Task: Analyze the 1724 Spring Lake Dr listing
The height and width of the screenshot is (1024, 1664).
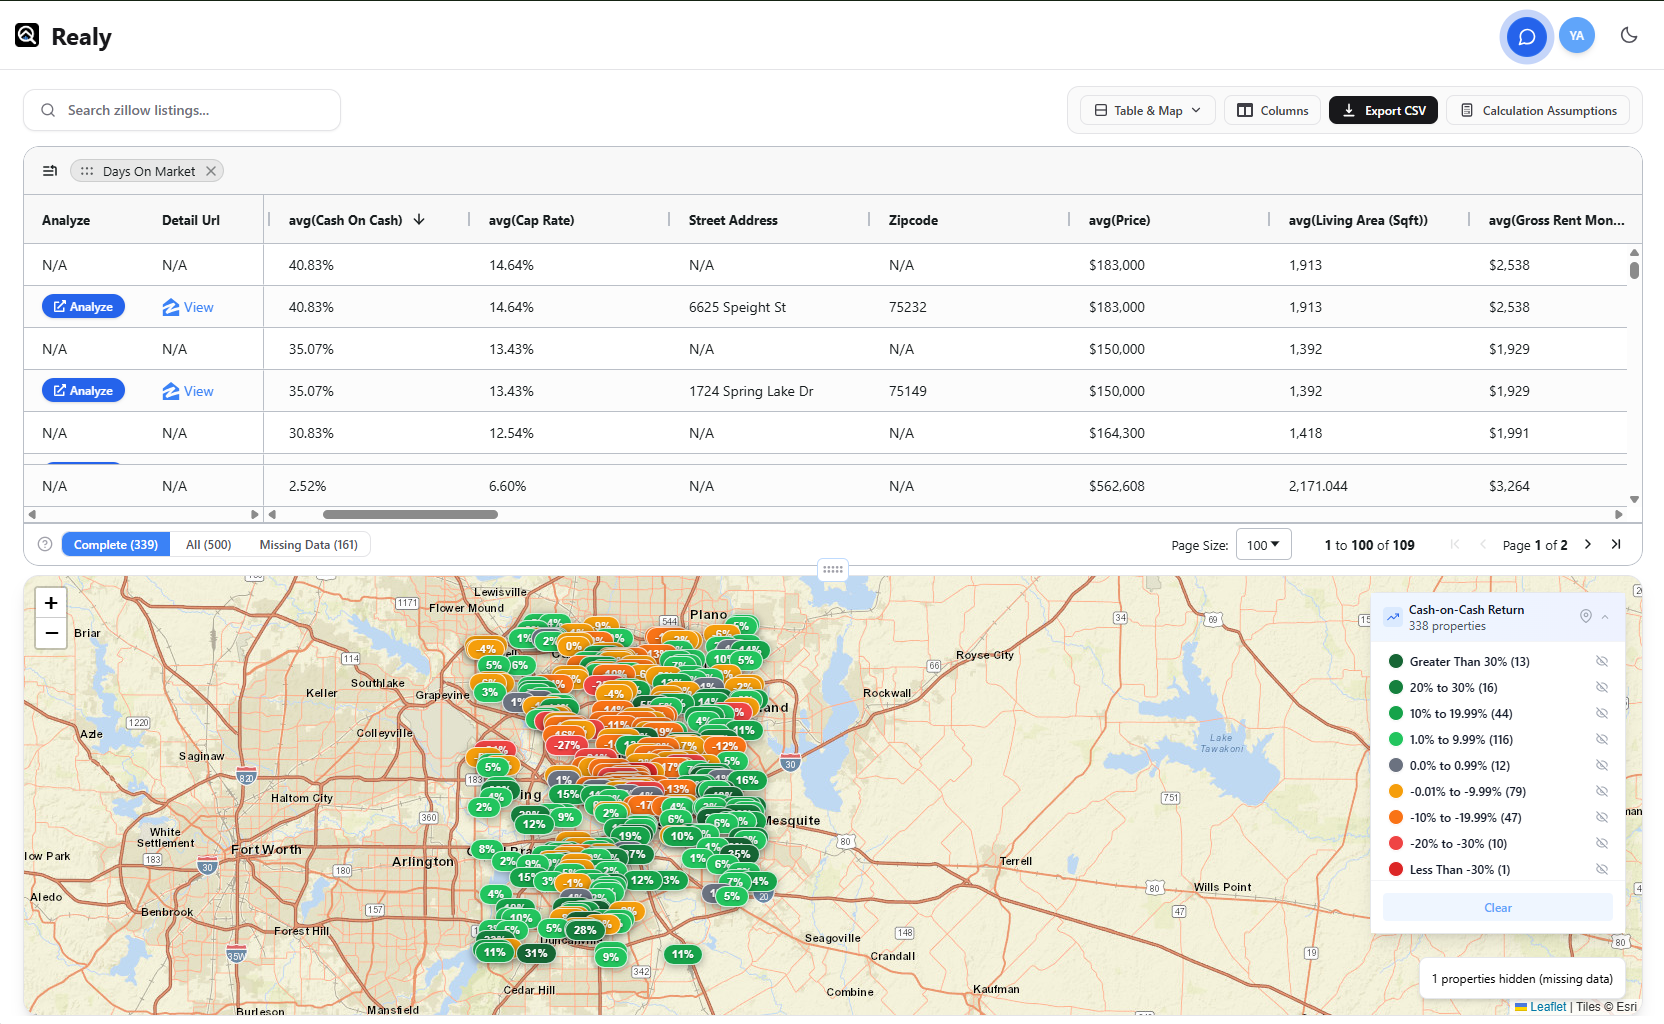Action: (x=83, y=391)
